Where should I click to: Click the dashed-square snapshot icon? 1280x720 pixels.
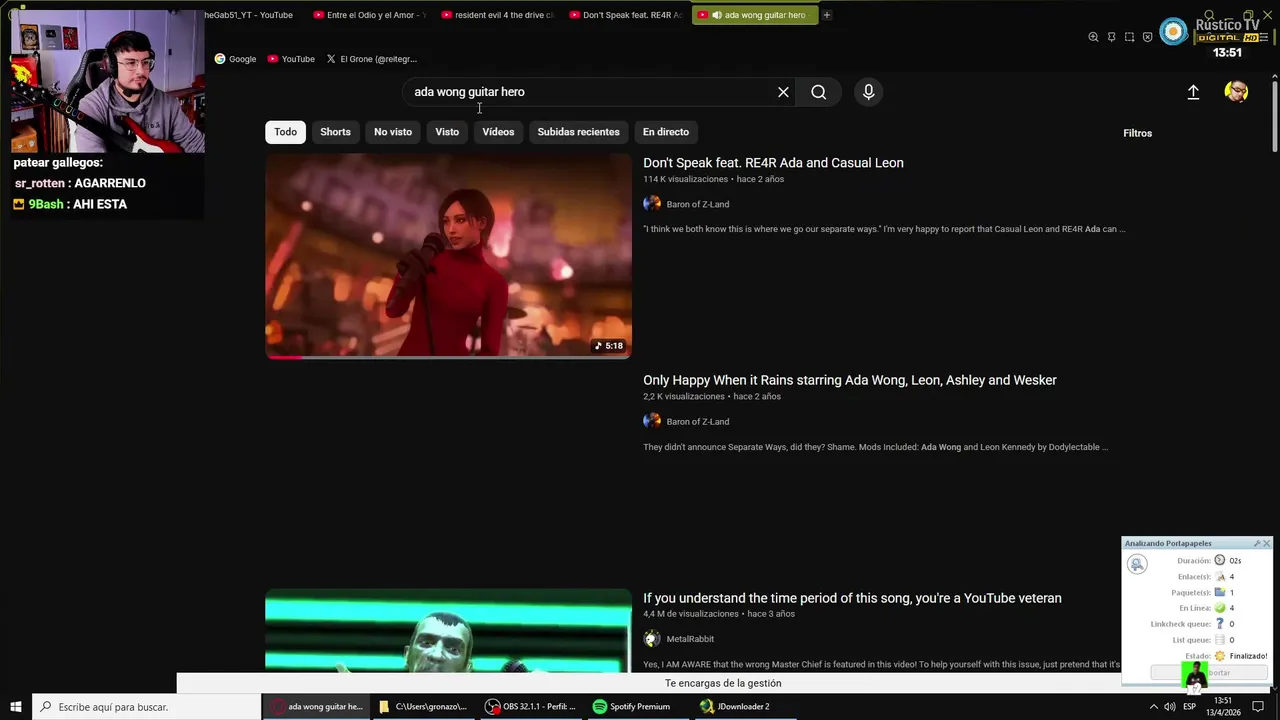tap(1129, 37)
